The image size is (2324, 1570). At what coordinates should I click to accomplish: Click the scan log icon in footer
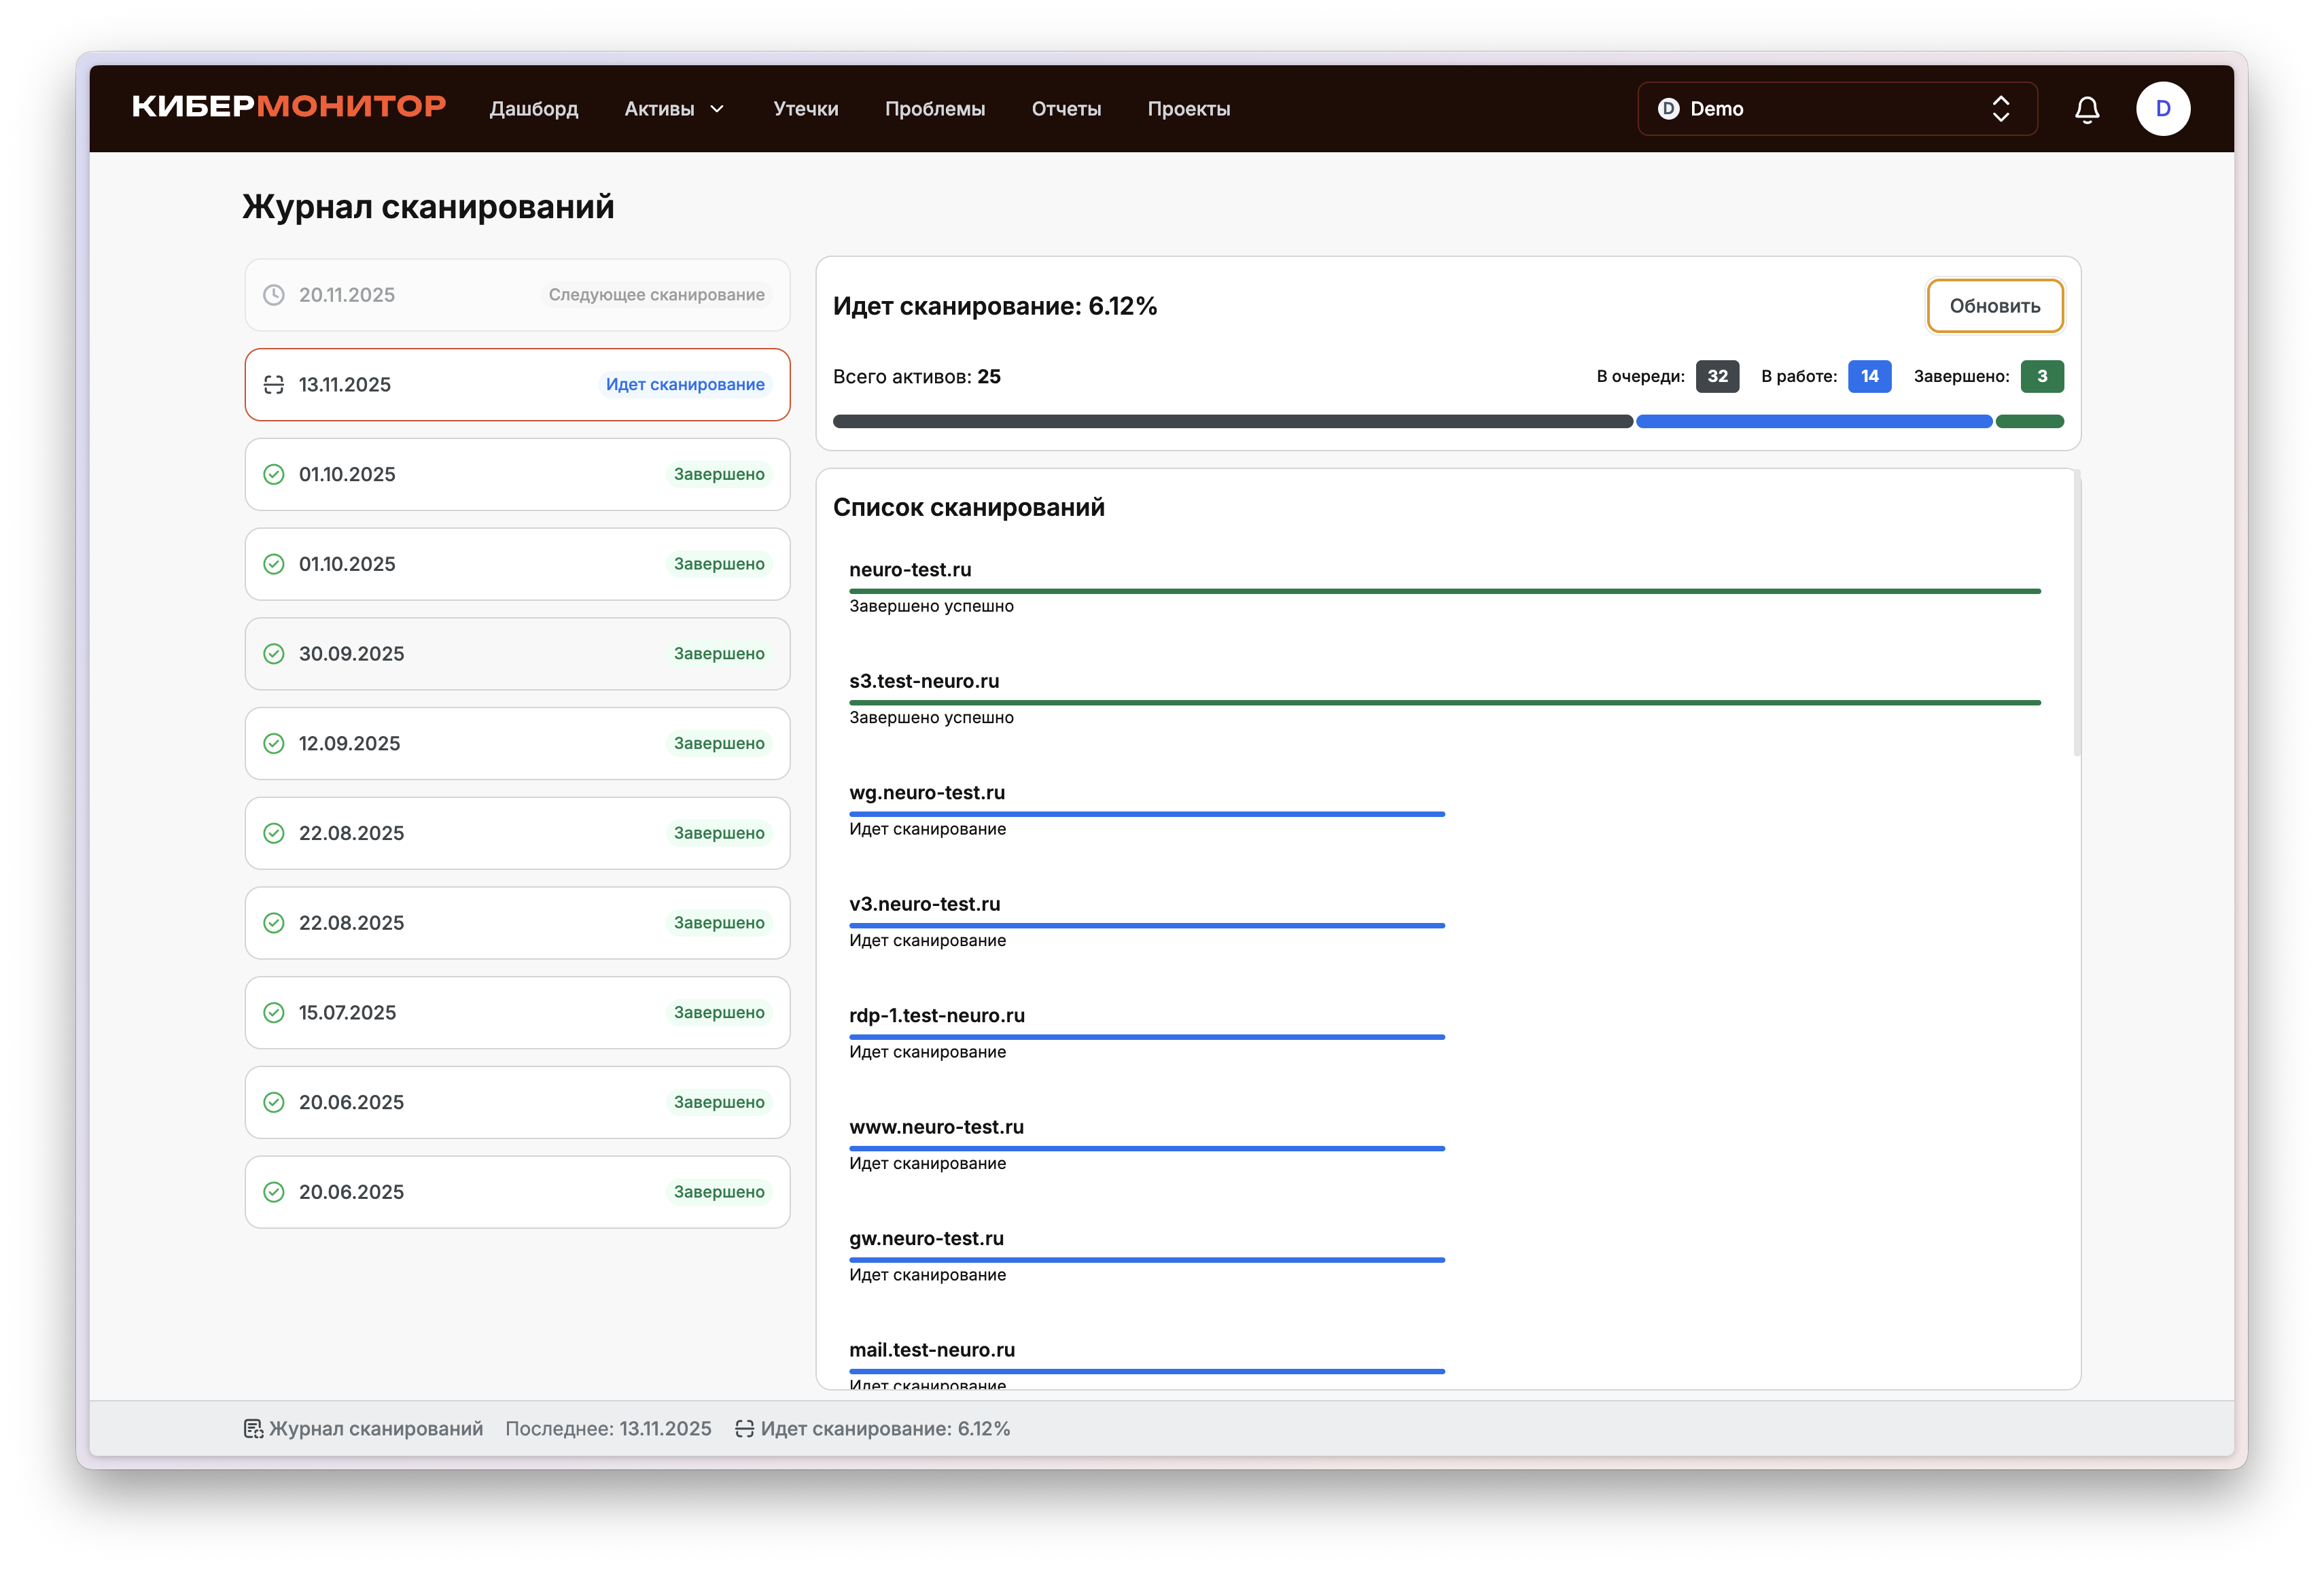tap(253, 1429)
